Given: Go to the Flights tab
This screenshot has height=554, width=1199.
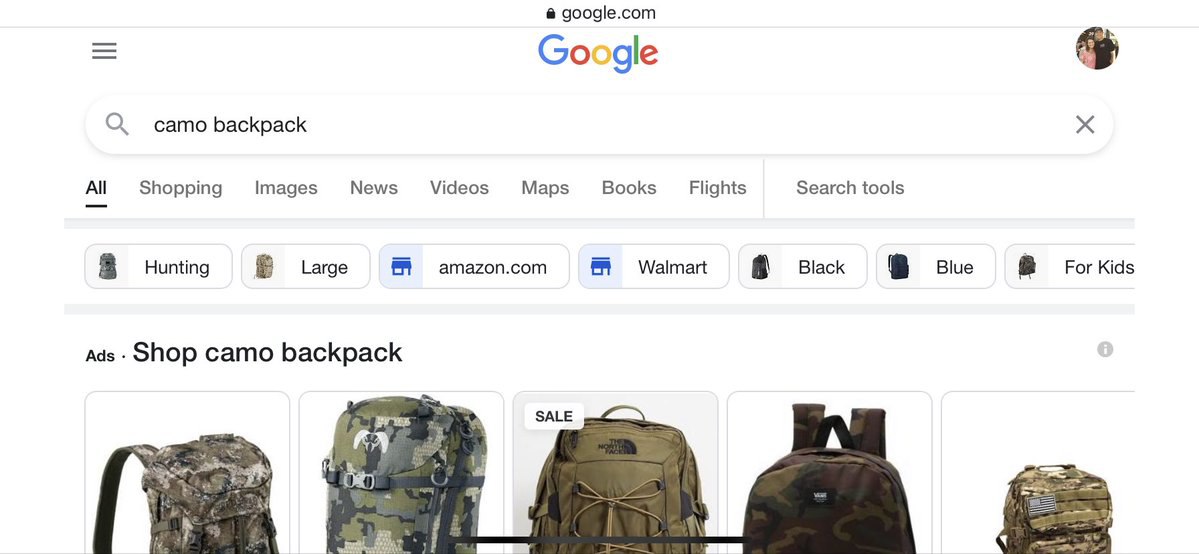Looking at the screenshot, I should [717, 187].
